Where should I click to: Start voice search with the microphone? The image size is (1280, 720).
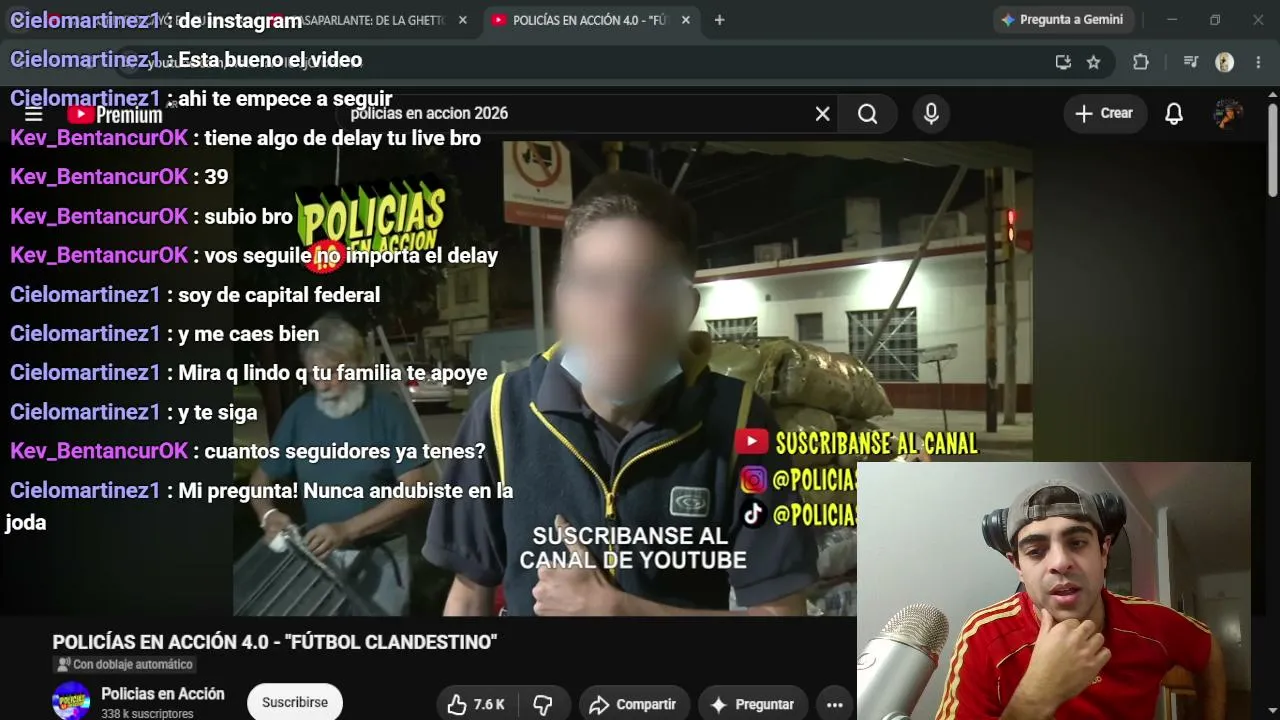coord(931,114)
